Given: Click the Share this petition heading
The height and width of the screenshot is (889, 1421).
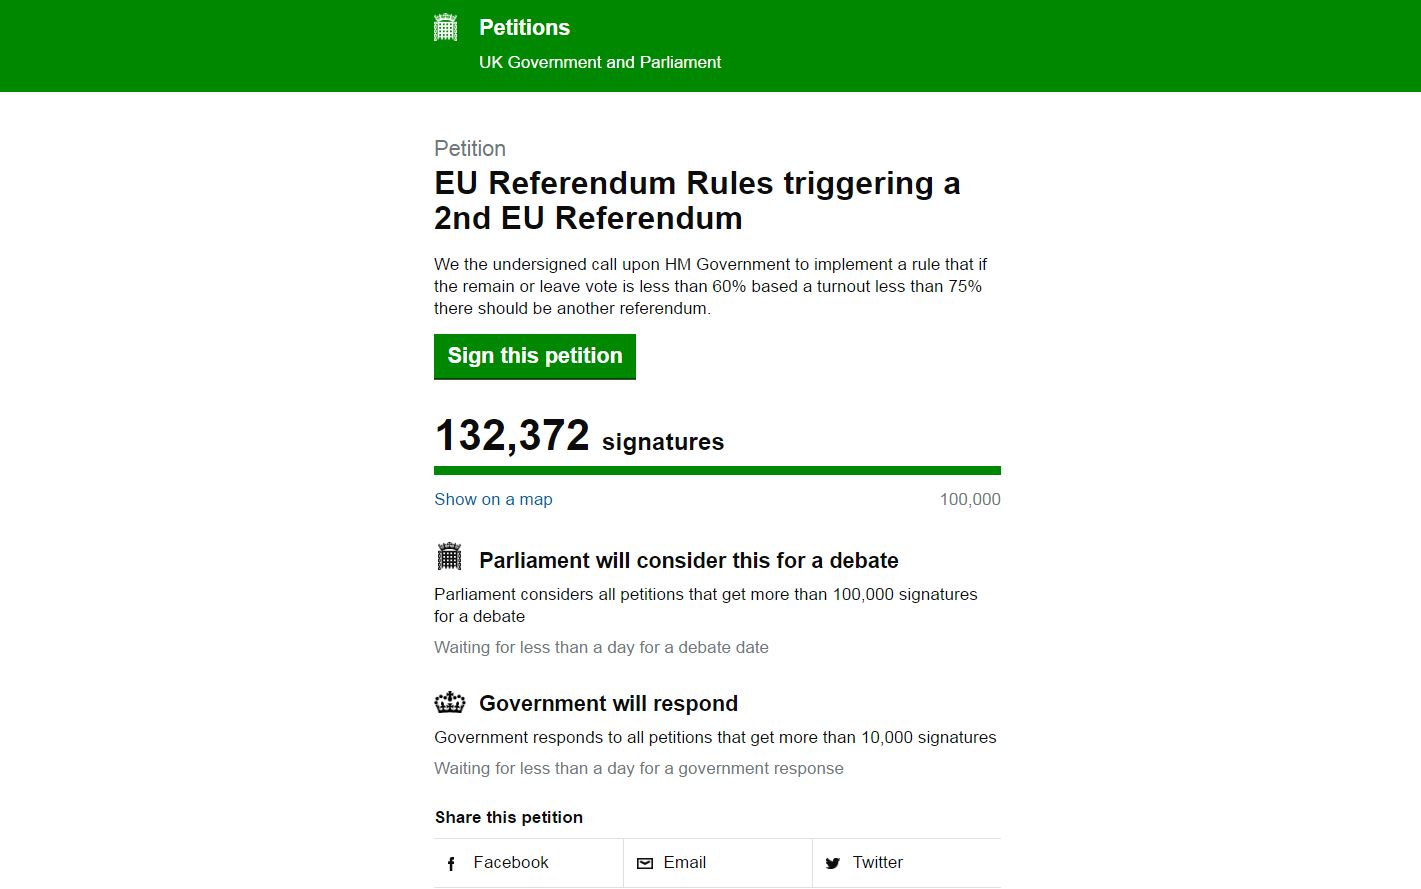Looking at the screenshot, I should click(509, 817).
